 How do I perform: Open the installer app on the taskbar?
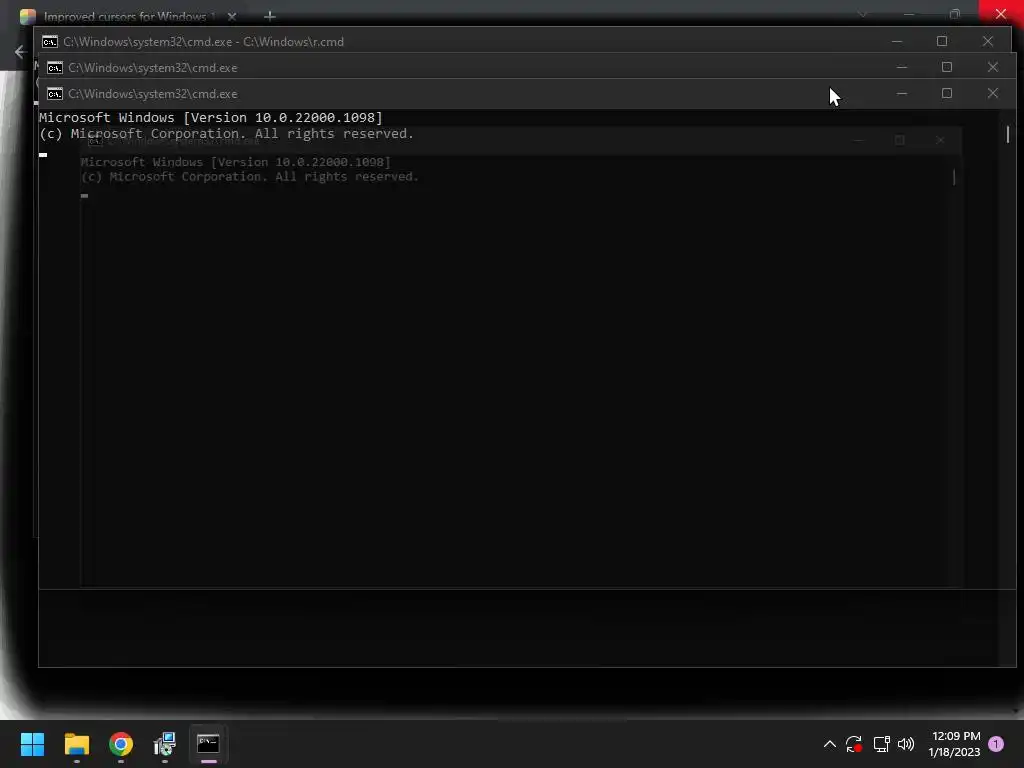click(165, 744)
